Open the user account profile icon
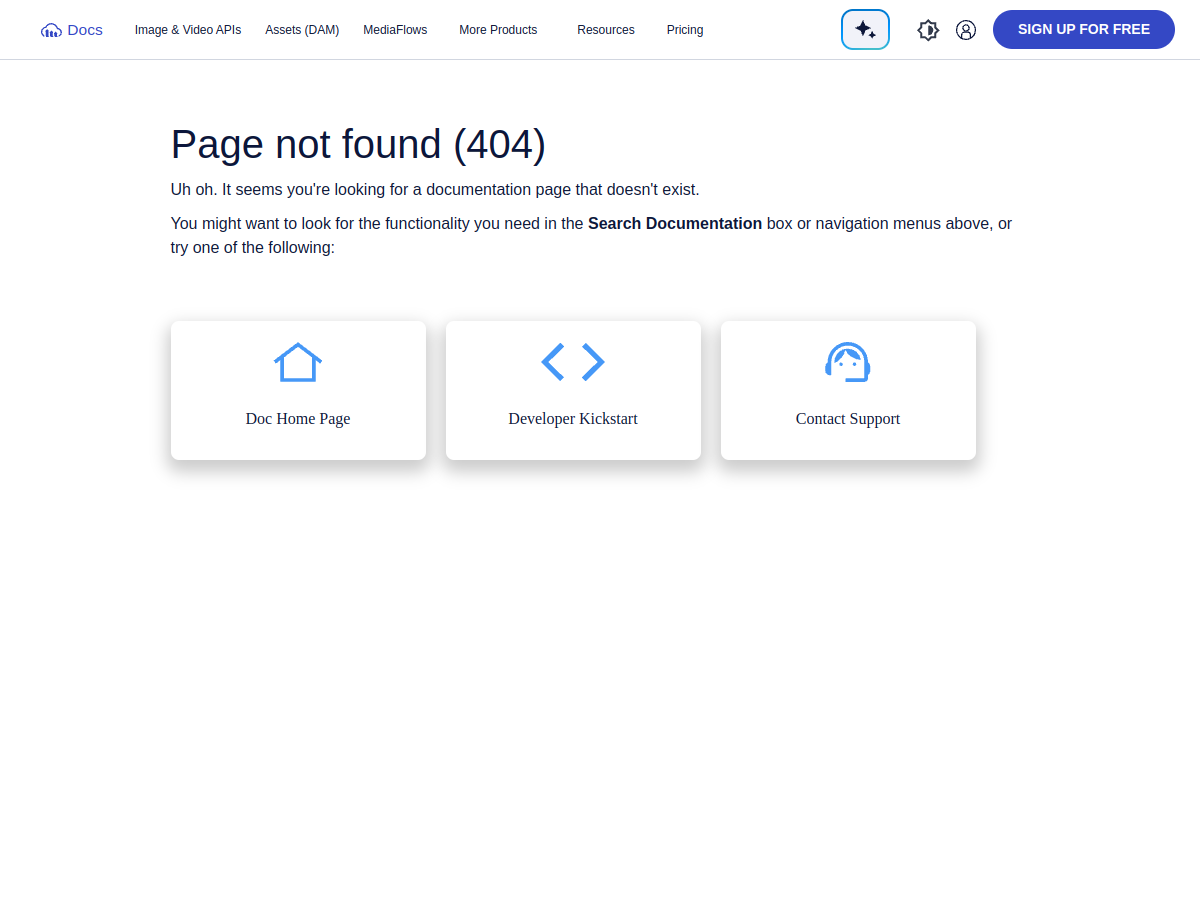This screenshot has height=900, width=1200. pyautogui.click(x=966, y=30)
